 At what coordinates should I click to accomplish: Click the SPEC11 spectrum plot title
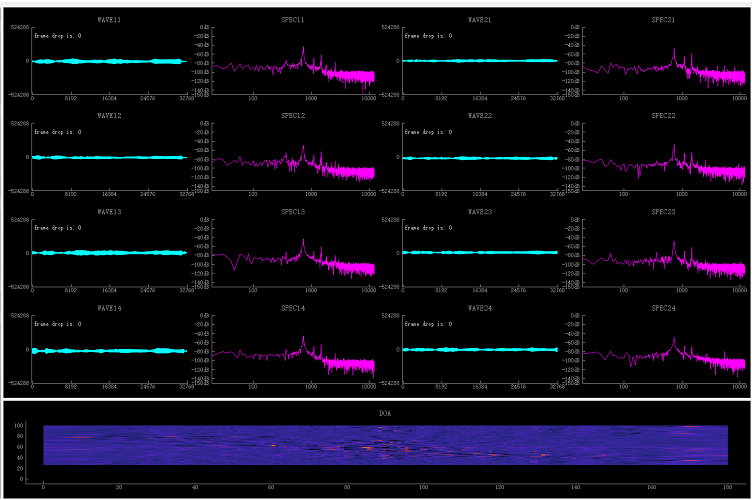292,19
